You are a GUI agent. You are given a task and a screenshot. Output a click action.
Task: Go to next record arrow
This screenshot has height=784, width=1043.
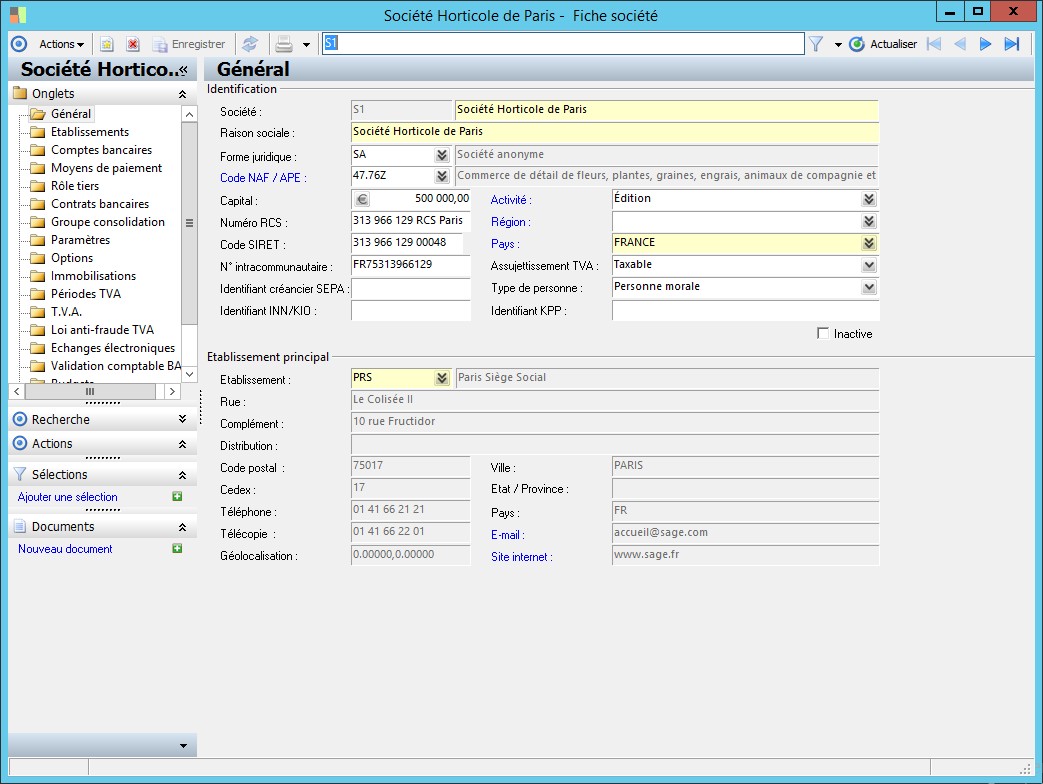coord(985,44)
